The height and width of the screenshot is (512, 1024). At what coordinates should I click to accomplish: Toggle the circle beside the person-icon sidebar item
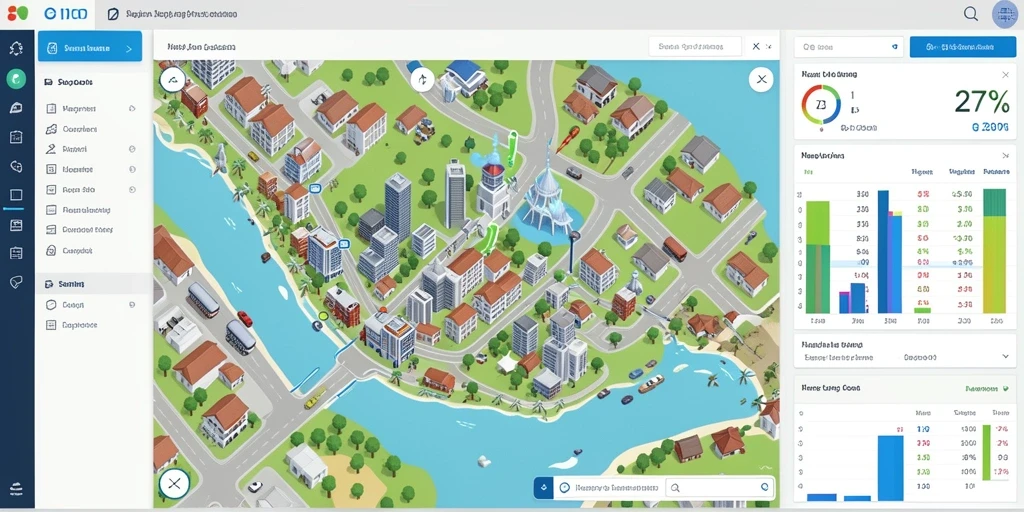(132, 149)
